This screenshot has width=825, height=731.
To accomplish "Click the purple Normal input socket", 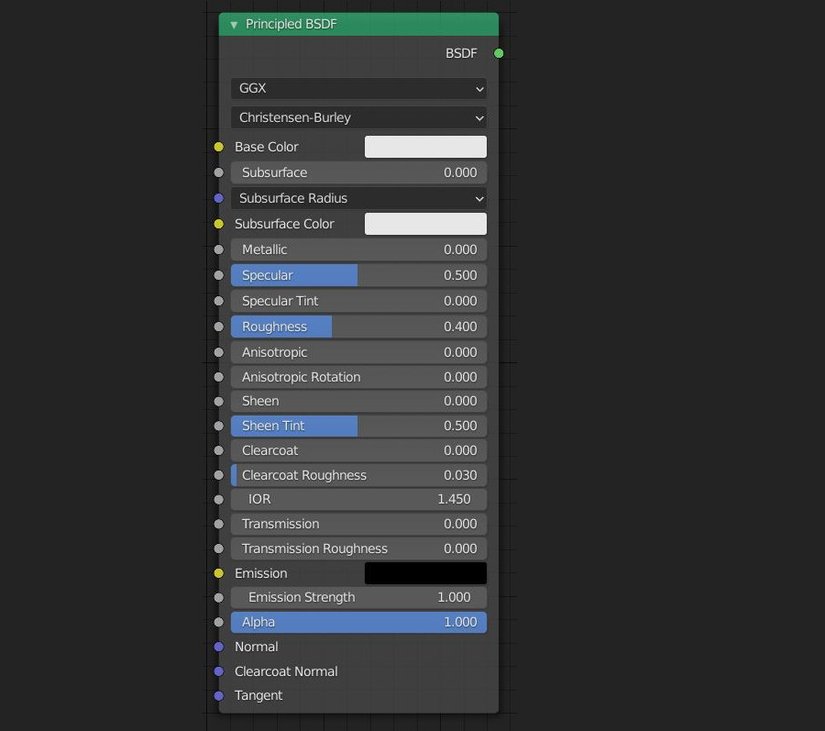I will (x=218, y=646).
